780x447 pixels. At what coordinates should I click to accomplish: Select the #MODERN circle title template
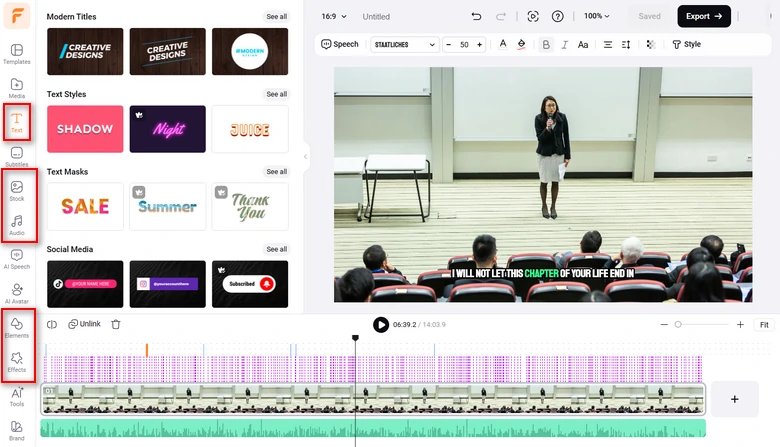[250, 51]
